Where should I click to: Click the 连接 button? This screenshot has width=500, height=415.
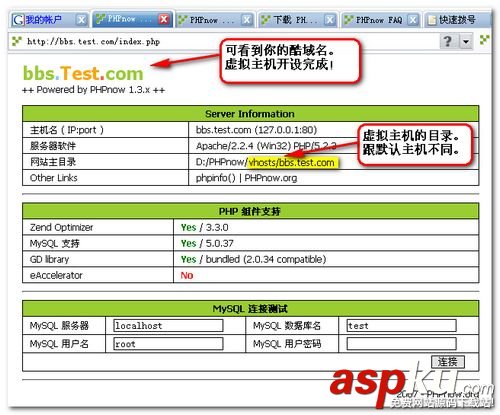(448, 362)
